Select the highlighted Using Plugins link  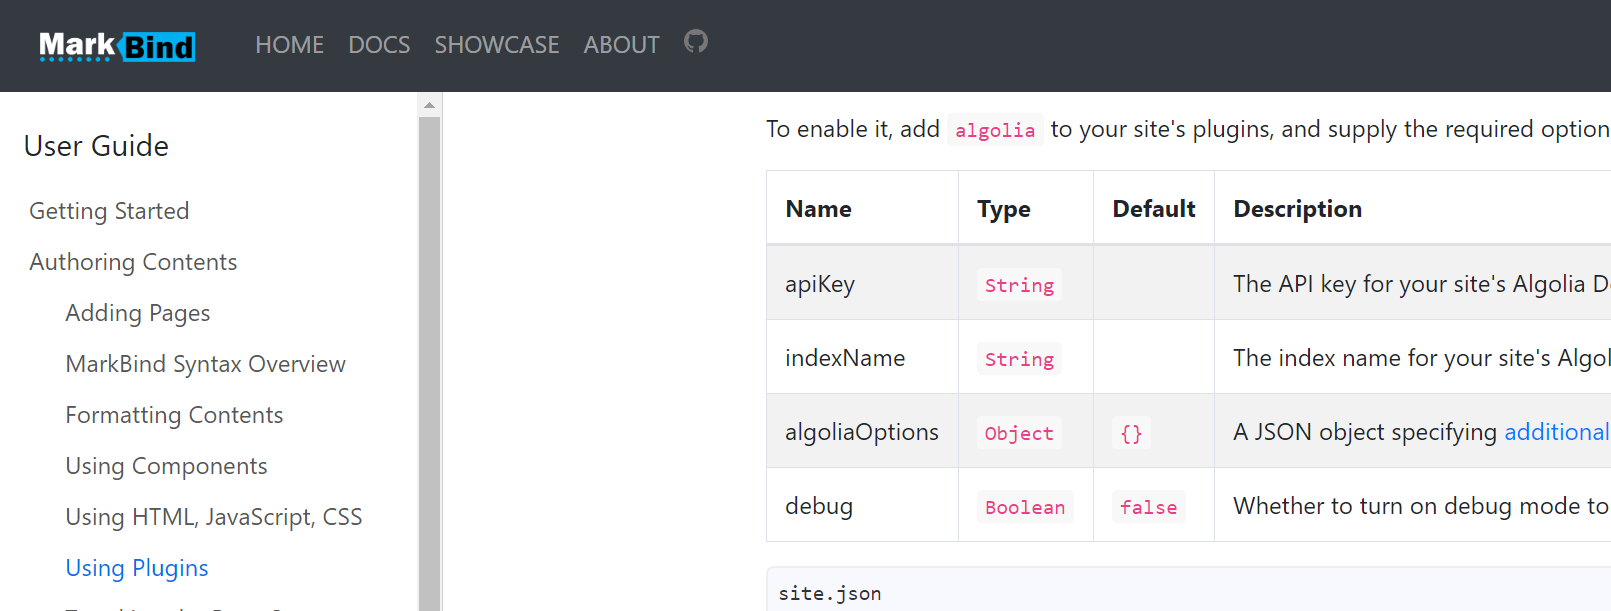tap(137, 568)
